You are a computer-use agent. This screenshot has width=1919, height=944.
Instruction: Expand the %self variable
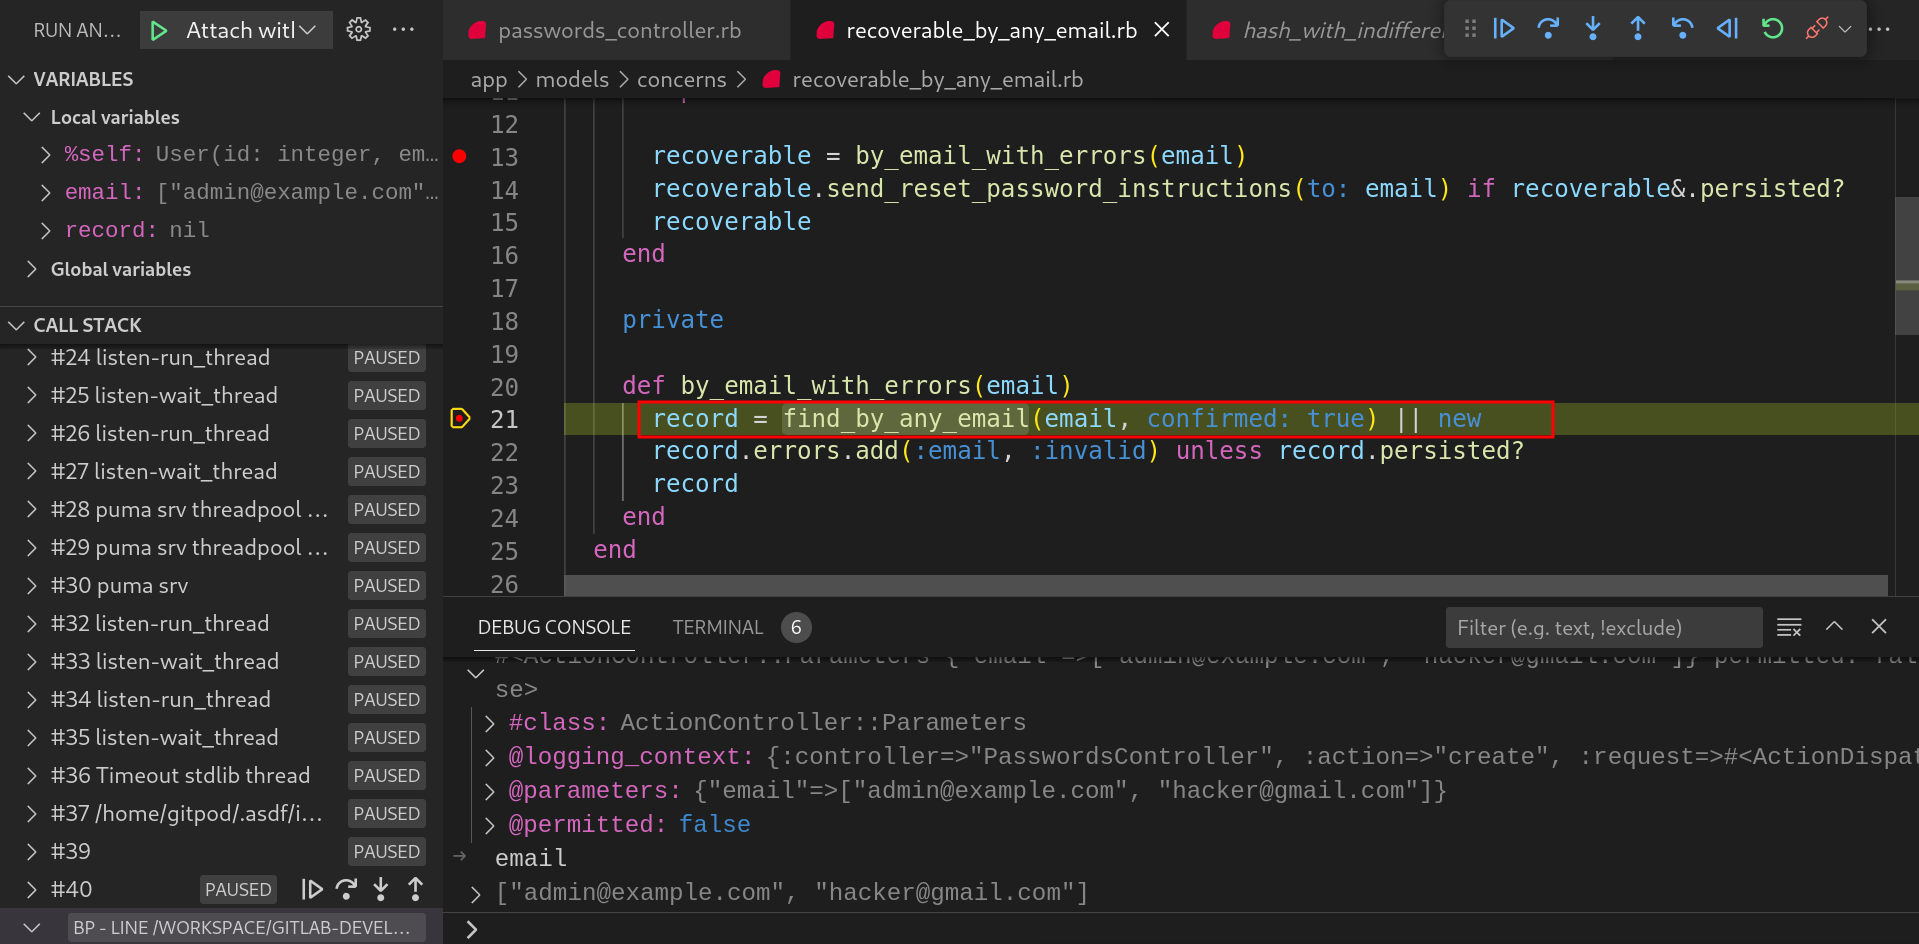point(45,154)
